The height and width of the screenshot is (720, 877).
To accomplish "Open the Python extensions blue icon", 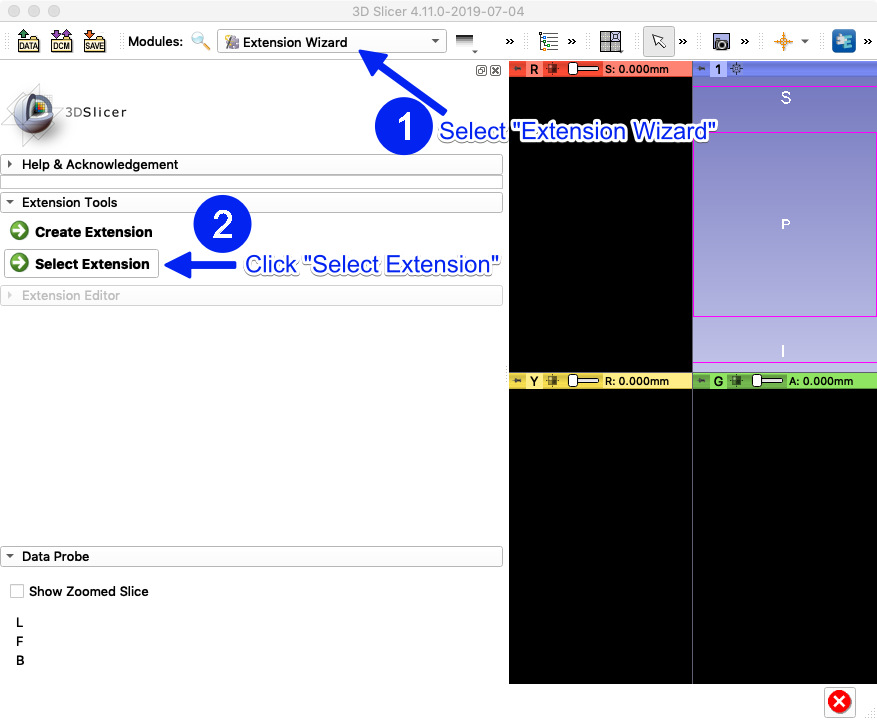I will (843, 41).
